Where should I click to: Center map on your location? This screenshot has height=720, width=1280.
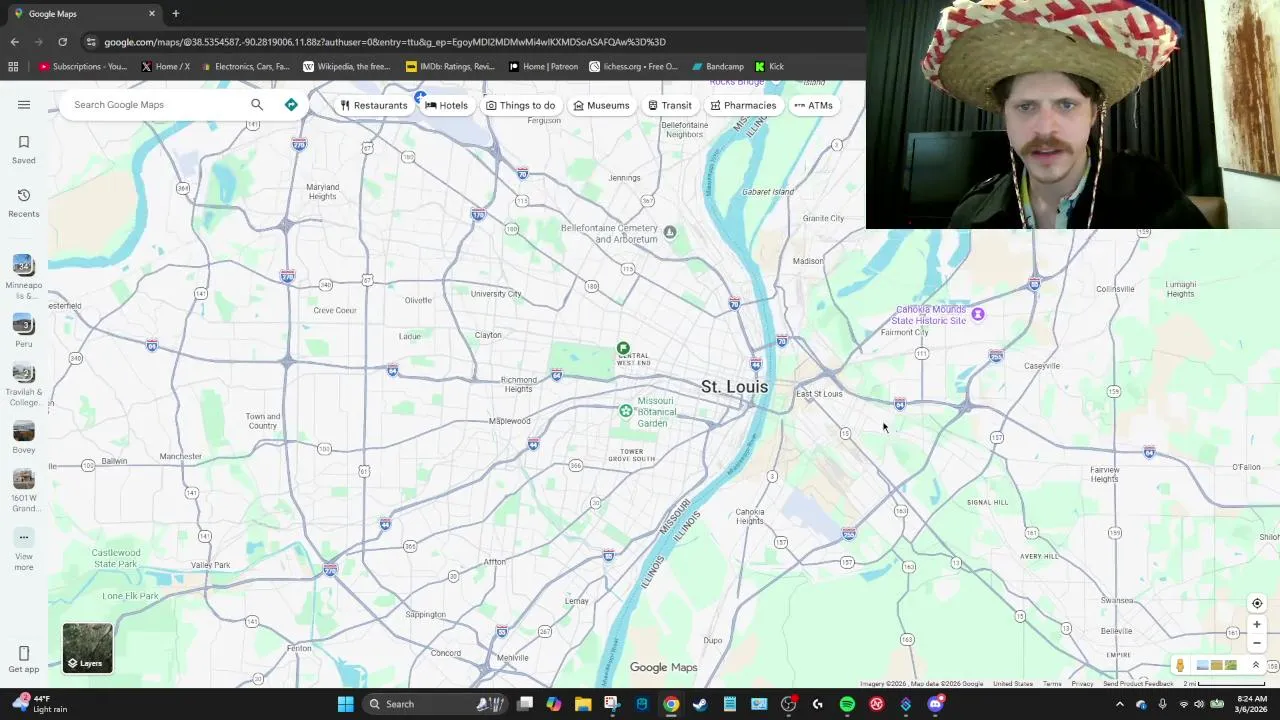tap(1257, 603)
